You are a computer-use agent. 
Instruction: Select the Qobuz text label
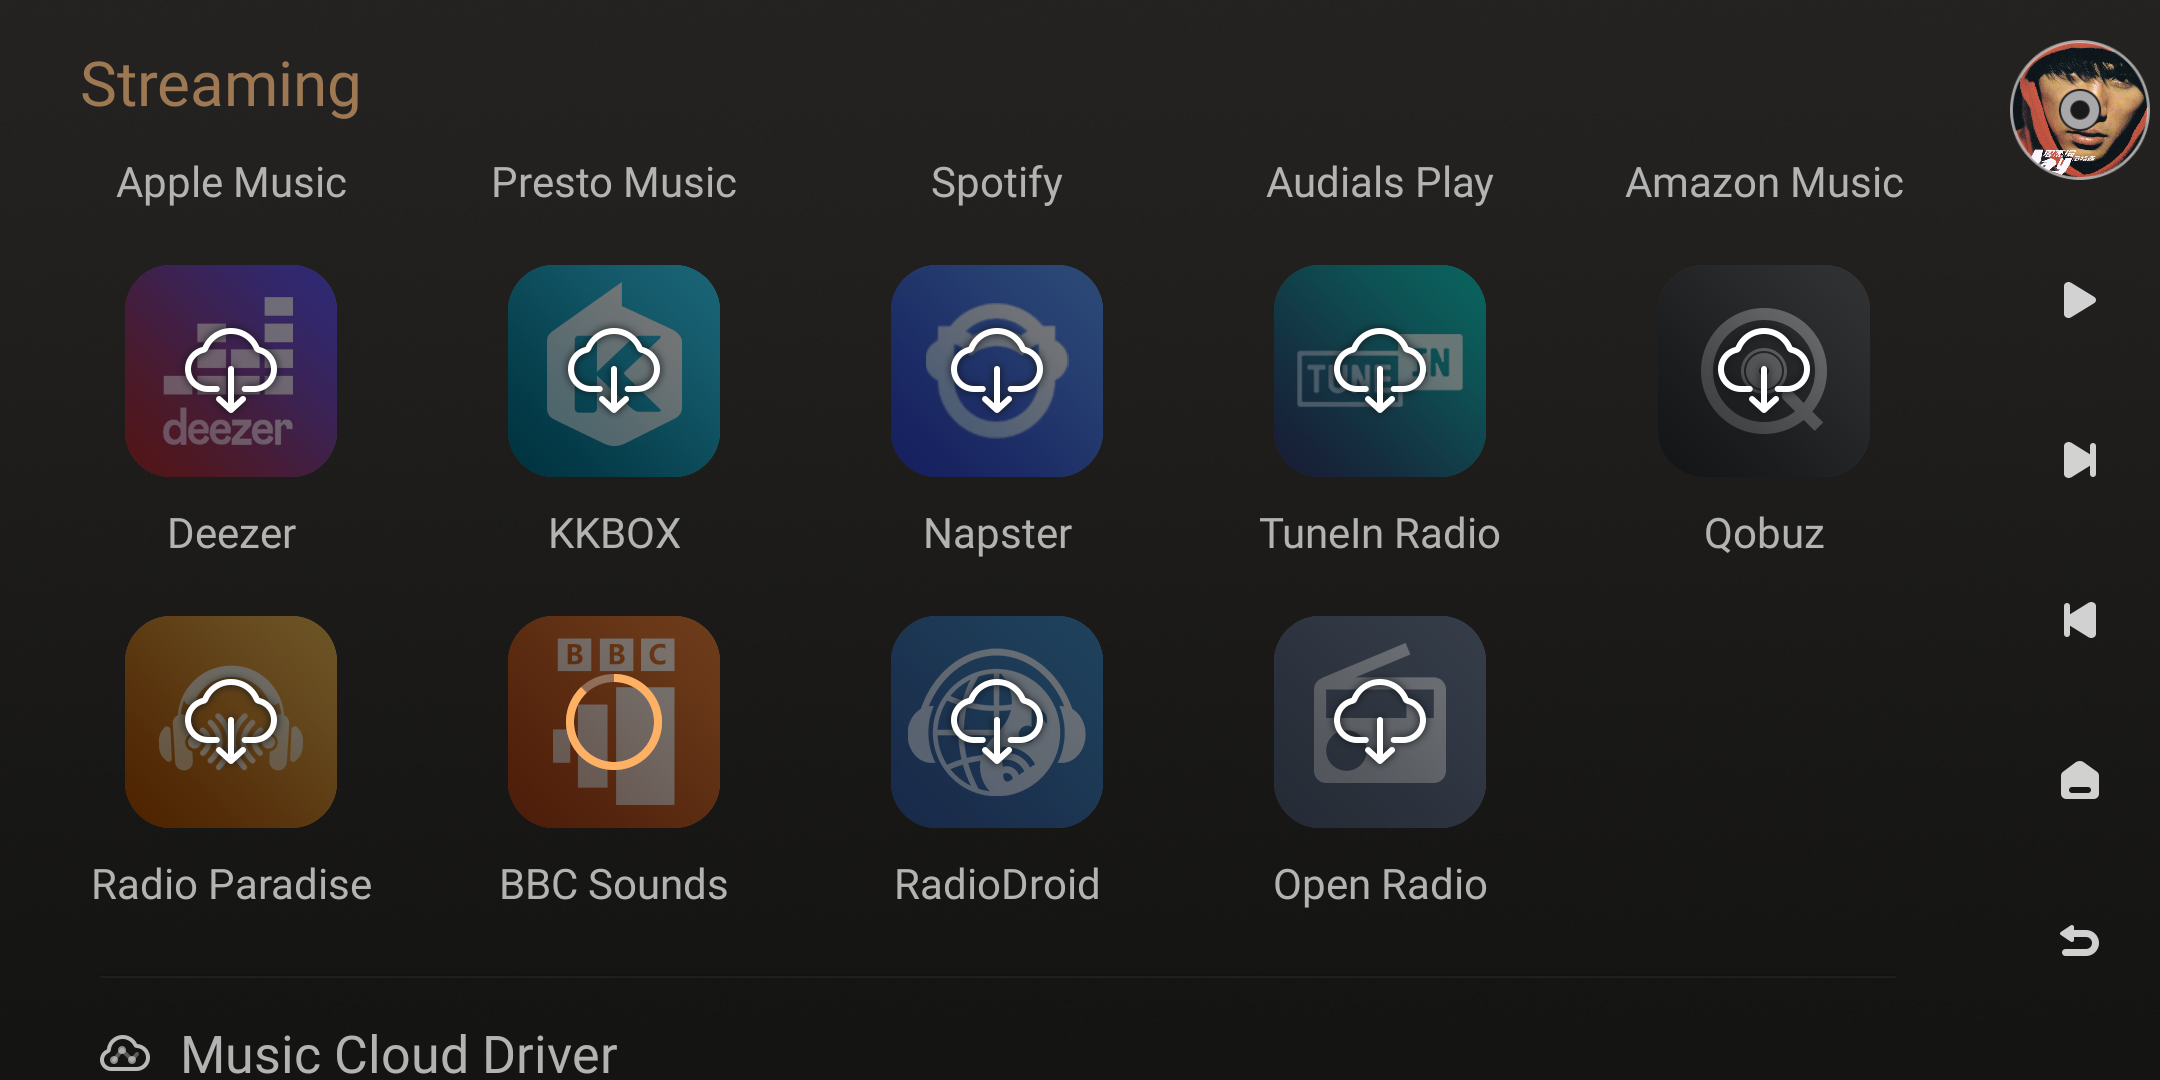tap(1764, 534)
